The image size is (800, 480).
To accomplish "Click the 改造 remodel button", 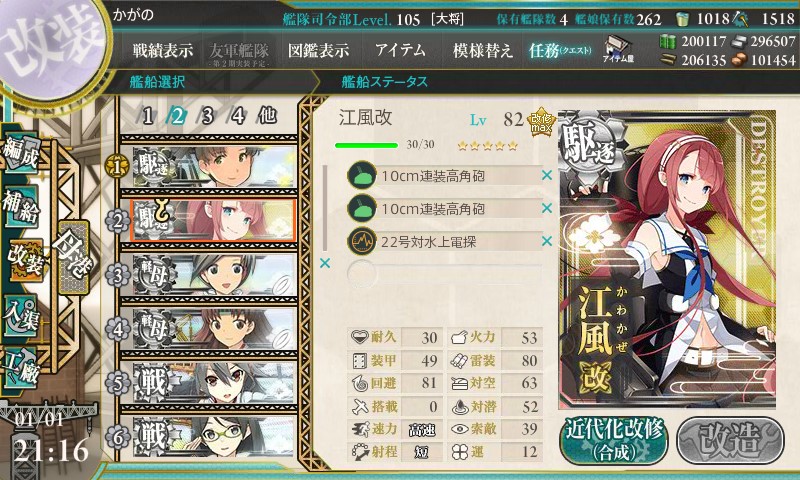I will [x=730, y=441].
